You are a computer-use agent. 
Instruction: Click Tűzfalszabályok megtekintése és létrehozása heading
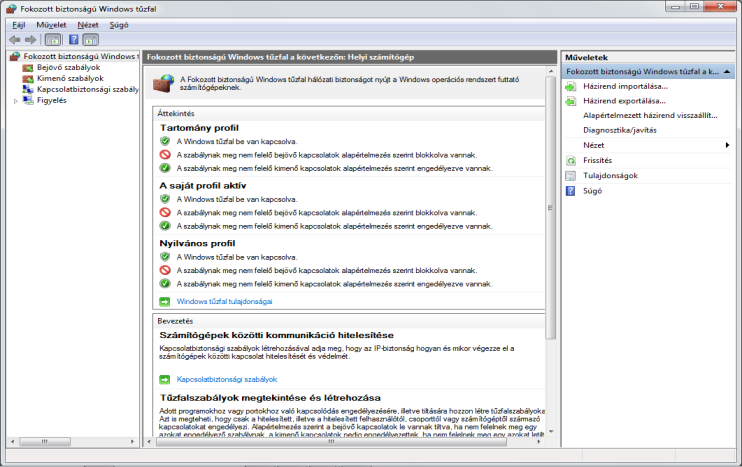tap(270, 397)
